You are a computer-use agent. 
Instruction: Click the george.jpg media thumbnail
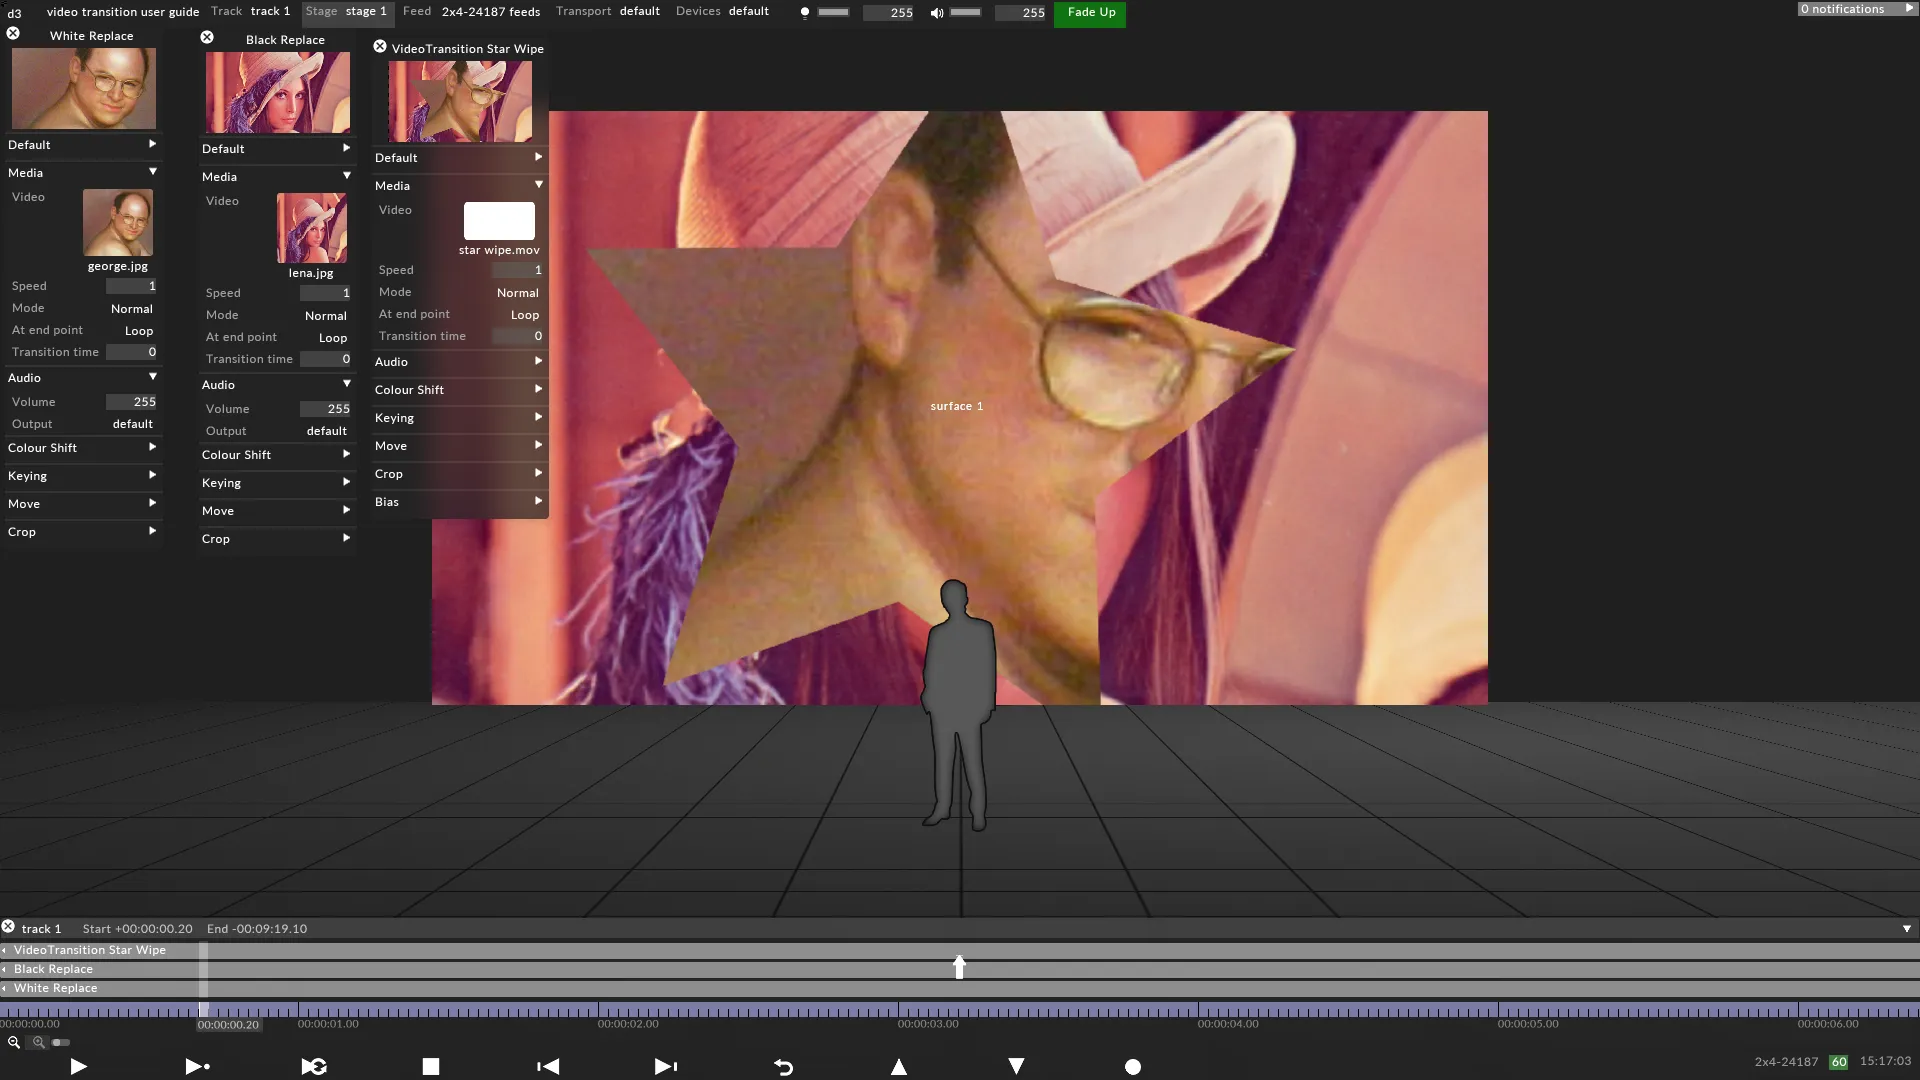pyautogui.click(x=117, y=222)
